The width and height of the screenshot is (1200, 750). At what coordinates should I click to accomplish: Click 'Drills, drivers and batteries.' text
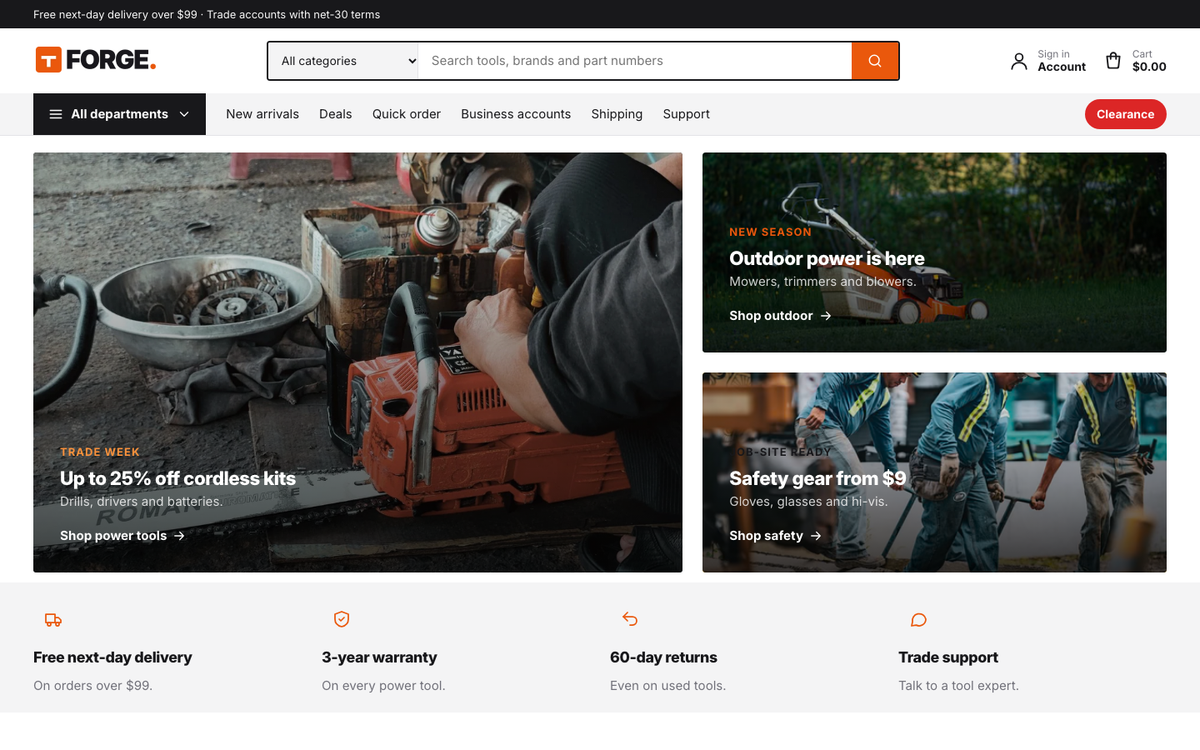coord(141,502)
